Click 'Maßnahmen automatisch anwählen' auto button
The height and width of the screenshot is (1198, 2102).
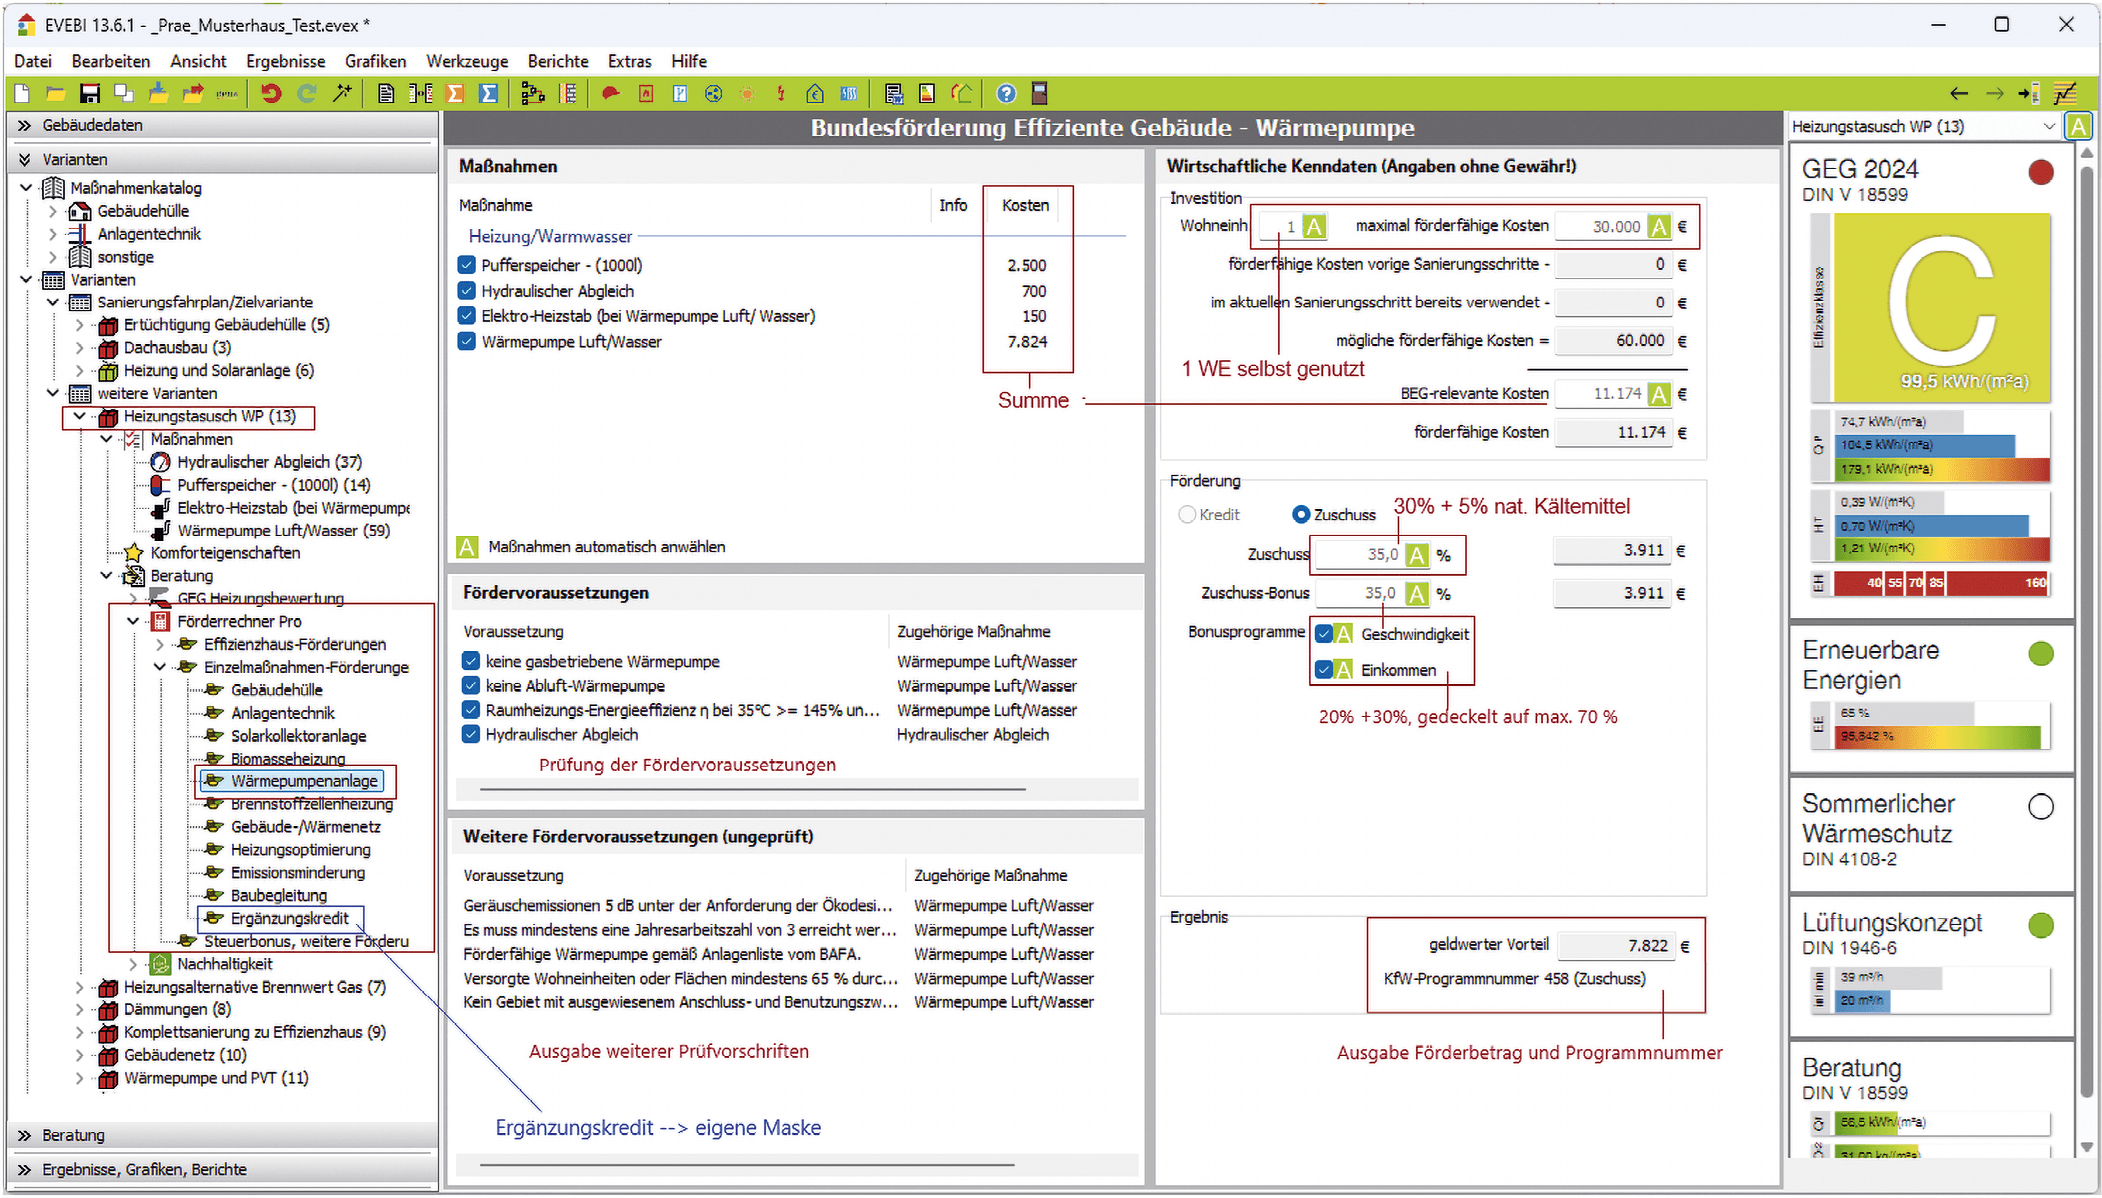pyautogui.click(x=467, y=547)
